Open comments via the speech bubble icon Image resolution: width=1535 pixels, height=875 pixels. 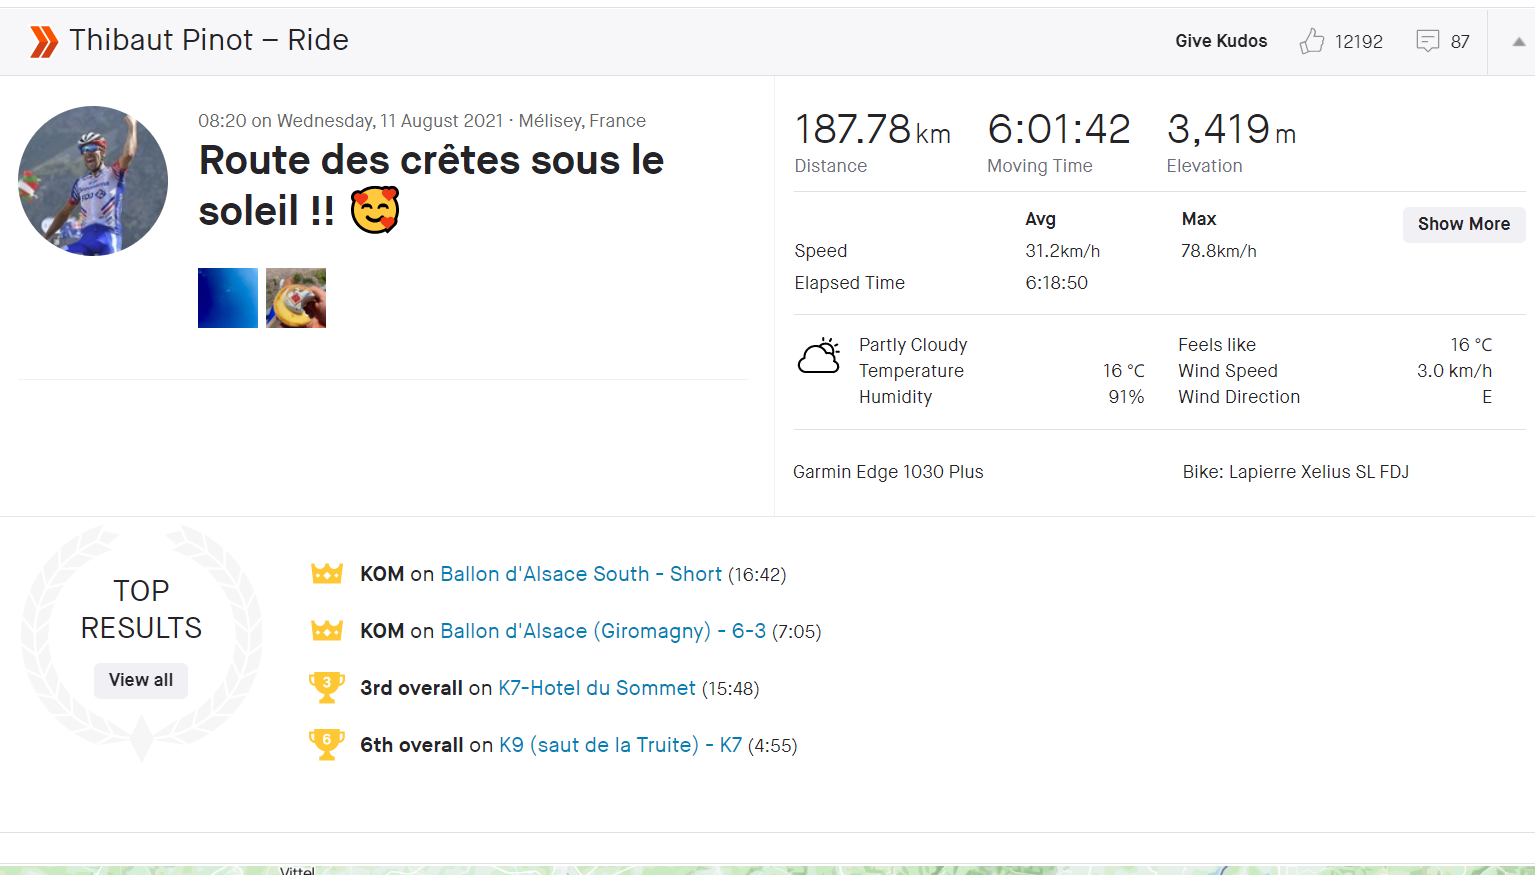(x=1427, y=41)
